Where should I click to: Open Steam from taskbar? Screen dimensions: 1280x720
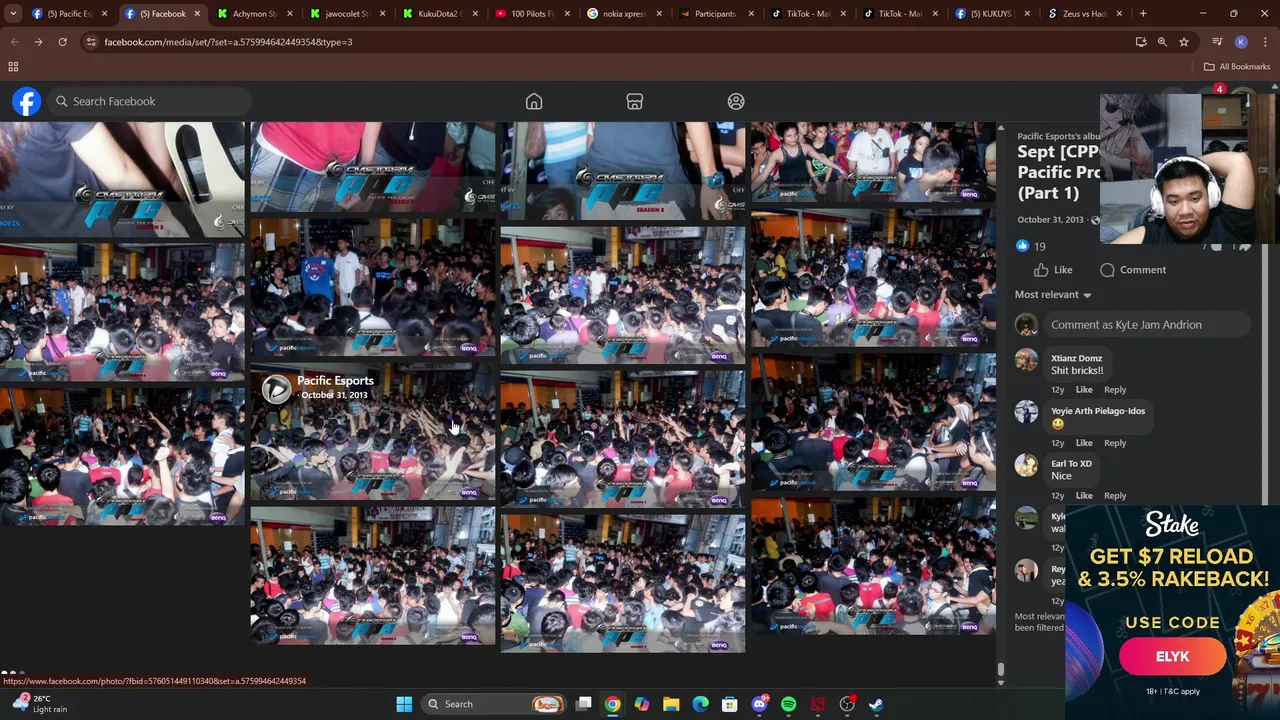(x=876, y=704)
